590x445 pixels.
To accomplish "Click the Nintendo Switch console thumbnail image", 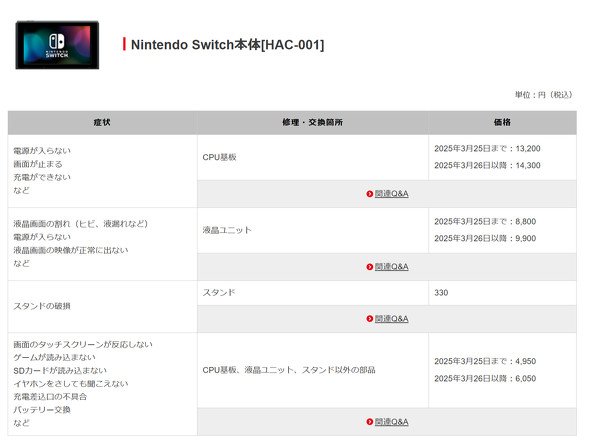I will coord(57,45).
